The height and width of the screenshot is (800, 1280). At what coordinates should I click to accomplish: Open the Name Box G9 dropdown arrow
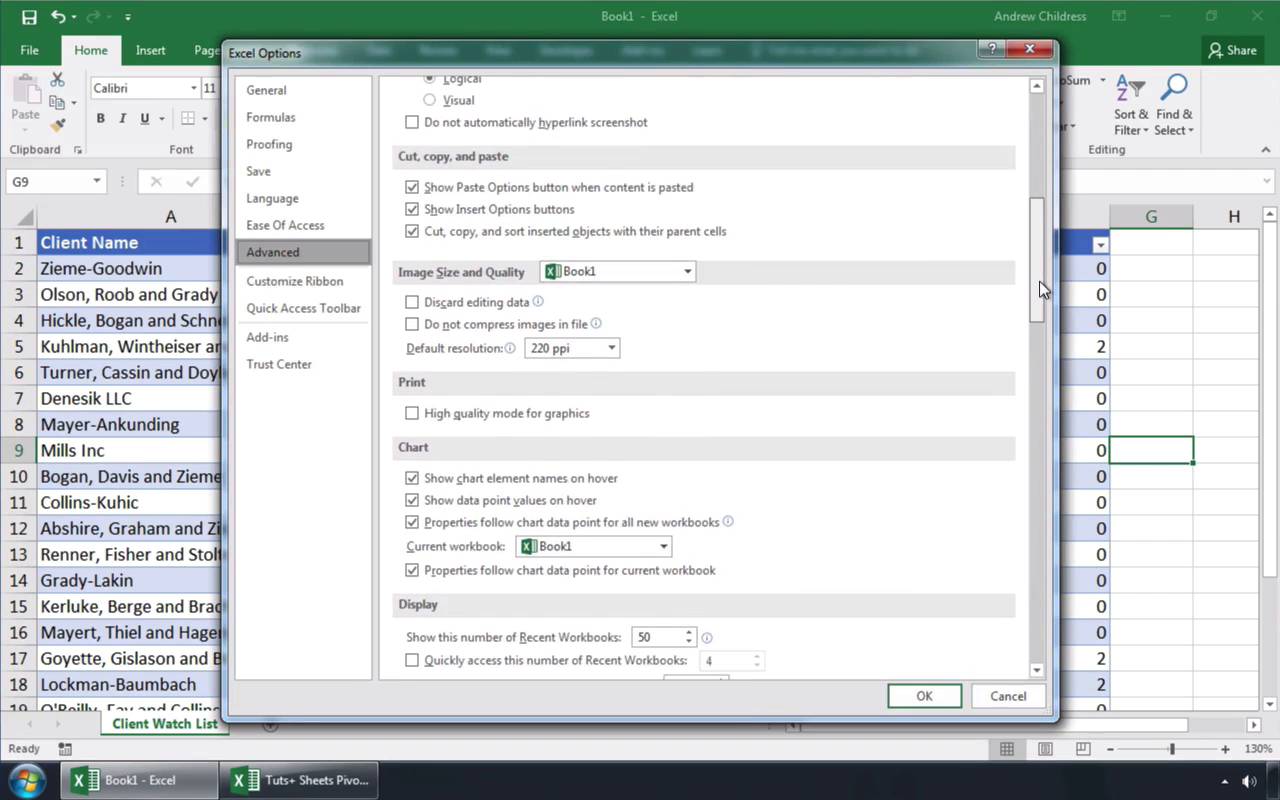coord(97,181)
